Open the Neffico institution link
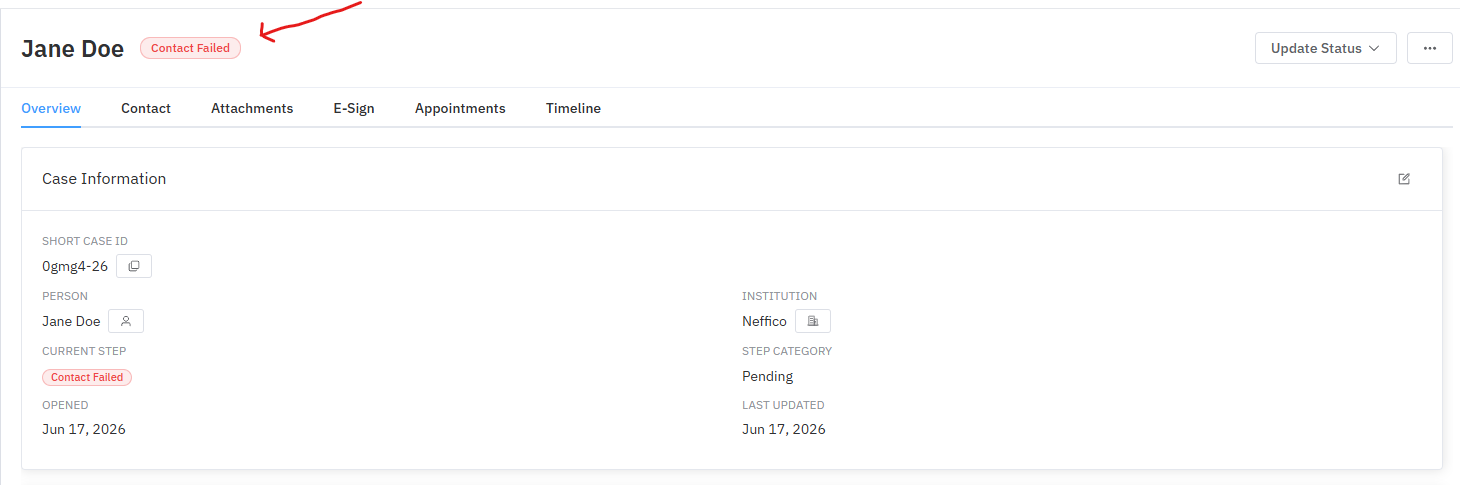Viewport: 1460px width, 485px height. pos(764,321)
